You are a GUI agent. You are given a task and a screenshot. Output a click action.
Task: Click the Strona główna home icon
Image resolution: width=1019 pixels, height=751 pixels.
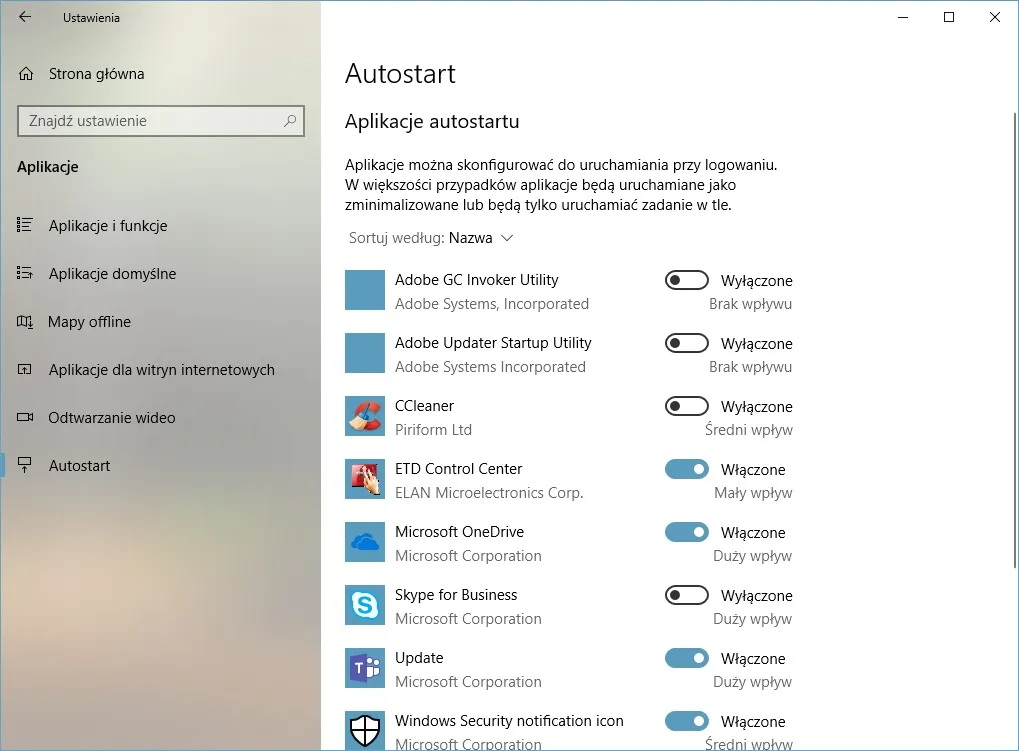(25, 73)
